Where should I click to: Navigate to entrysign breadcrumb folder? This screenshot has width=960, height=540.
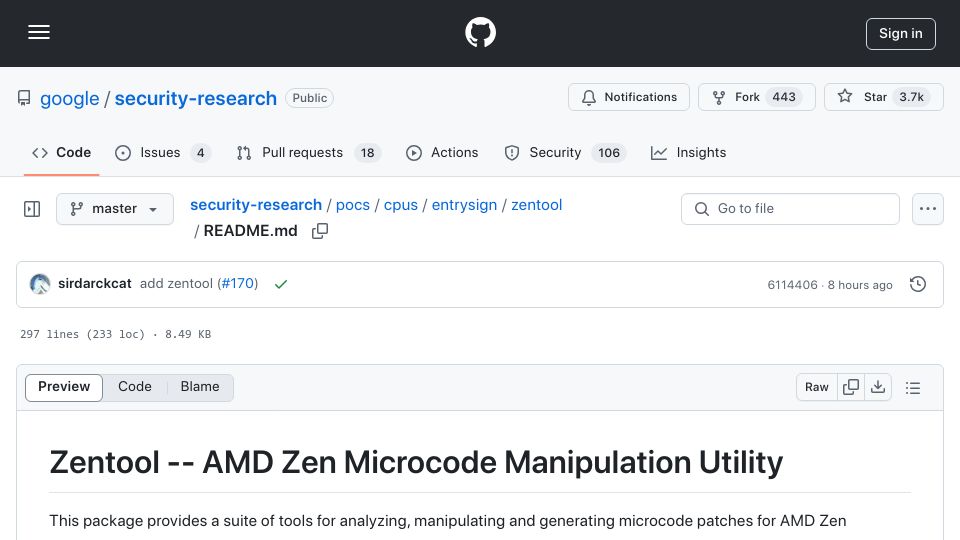(464, 204)
